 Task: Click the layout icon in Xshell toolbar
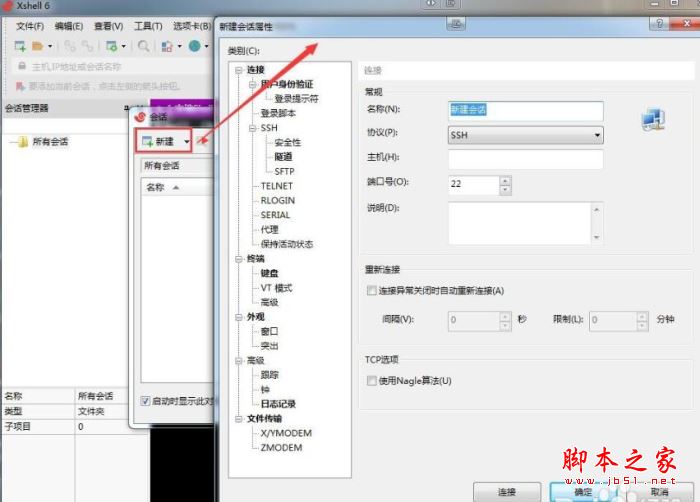pos(167,46)
